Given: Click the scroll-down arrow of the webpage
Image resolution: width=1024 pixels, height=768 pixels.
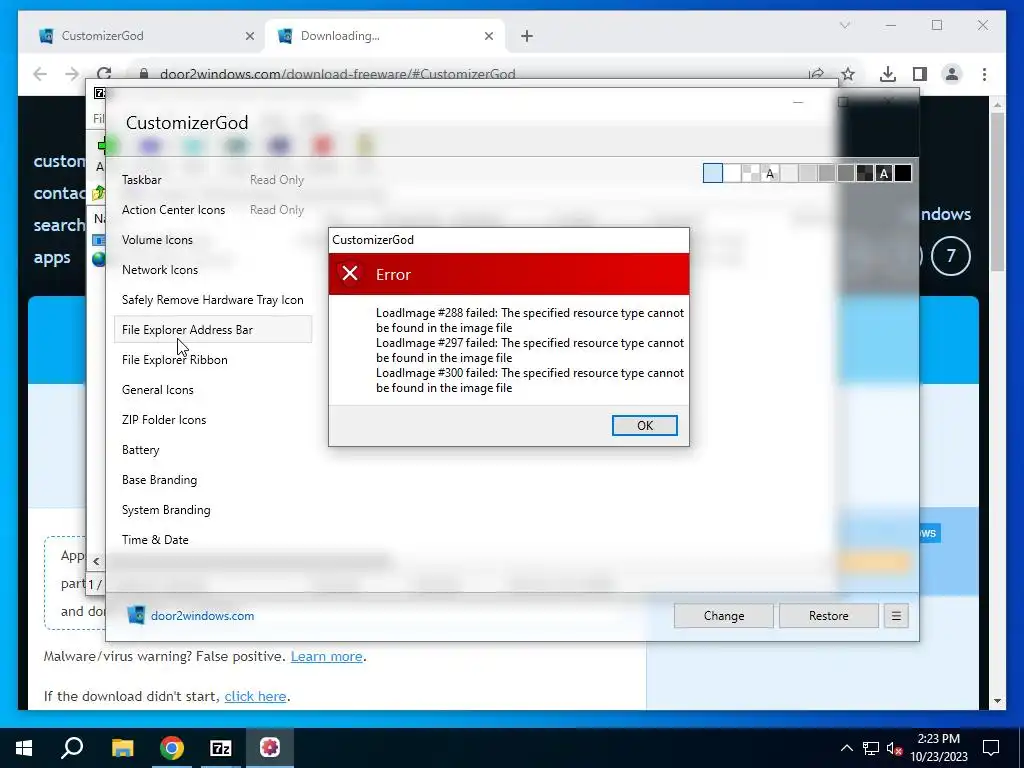Looking at the screenshot, I should pyautogui.click(x=997, y=701).
